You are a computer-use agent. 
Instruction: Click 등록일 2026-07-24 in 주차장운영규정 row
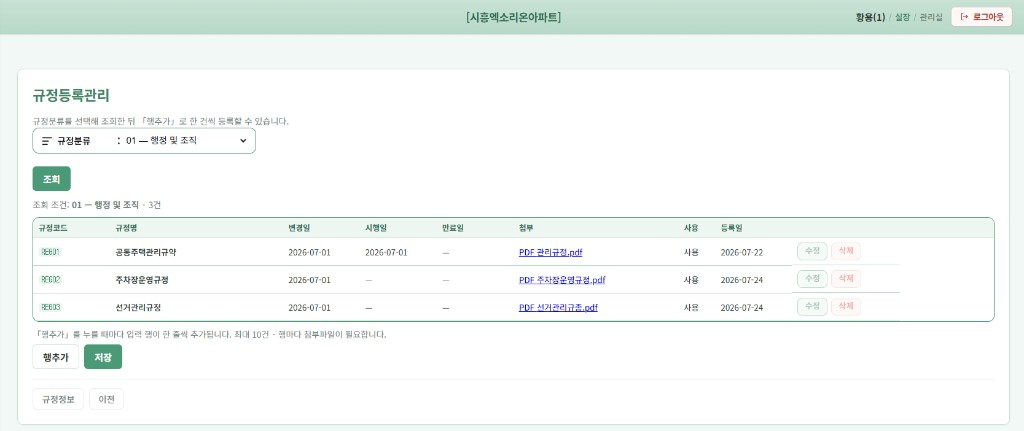click(741, 280)
